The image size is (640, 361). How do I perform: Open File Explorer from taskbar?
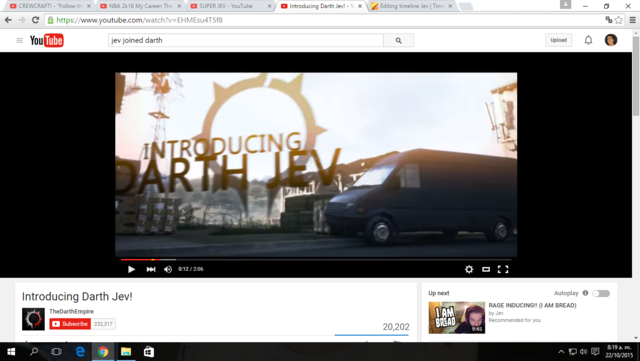pyautogui.click(x=126, y=352)
